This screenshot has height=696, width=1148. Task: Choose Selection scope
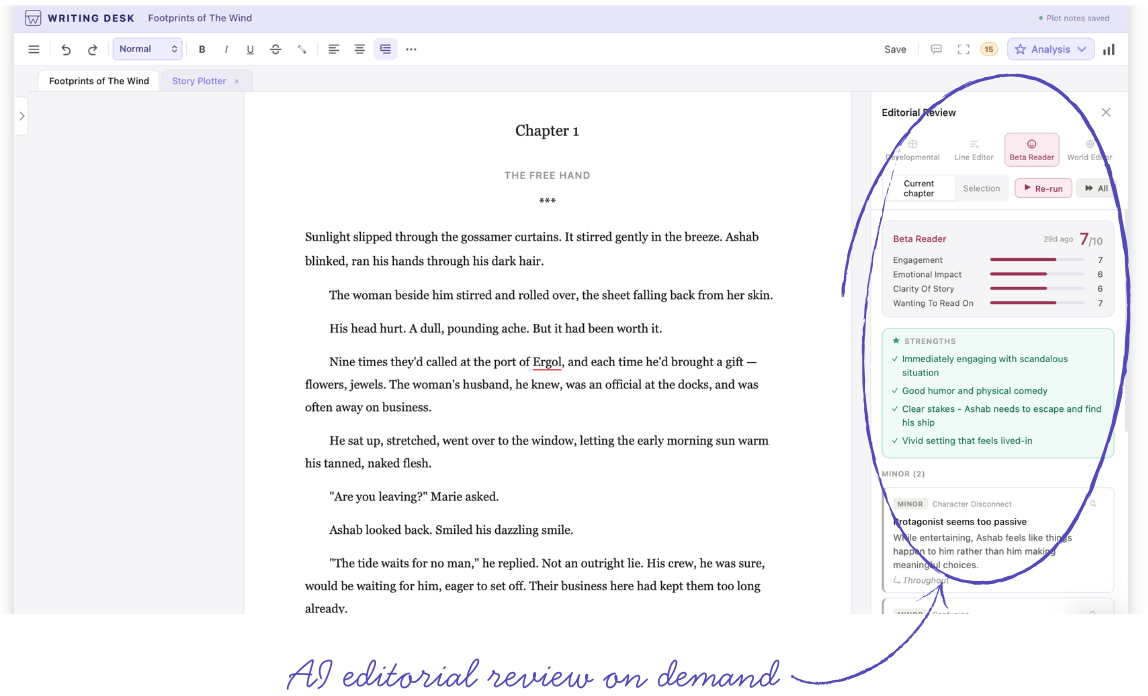[x=981, y=189]
